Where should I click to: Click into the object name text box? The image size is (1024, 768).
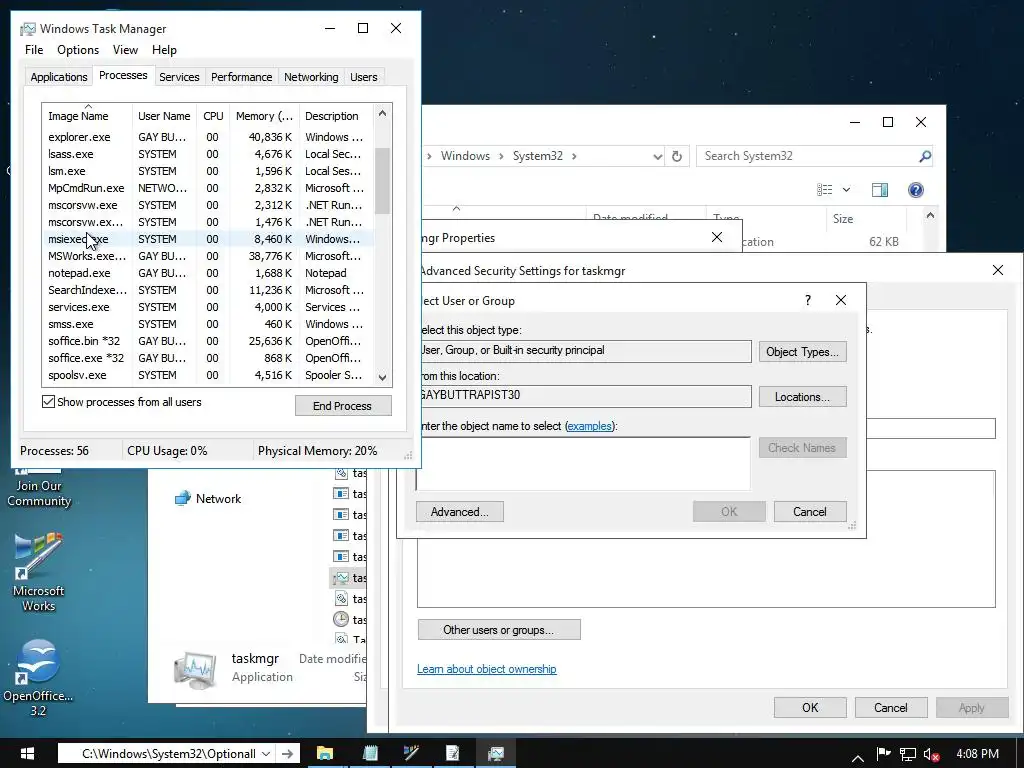(x=583, y=463)
